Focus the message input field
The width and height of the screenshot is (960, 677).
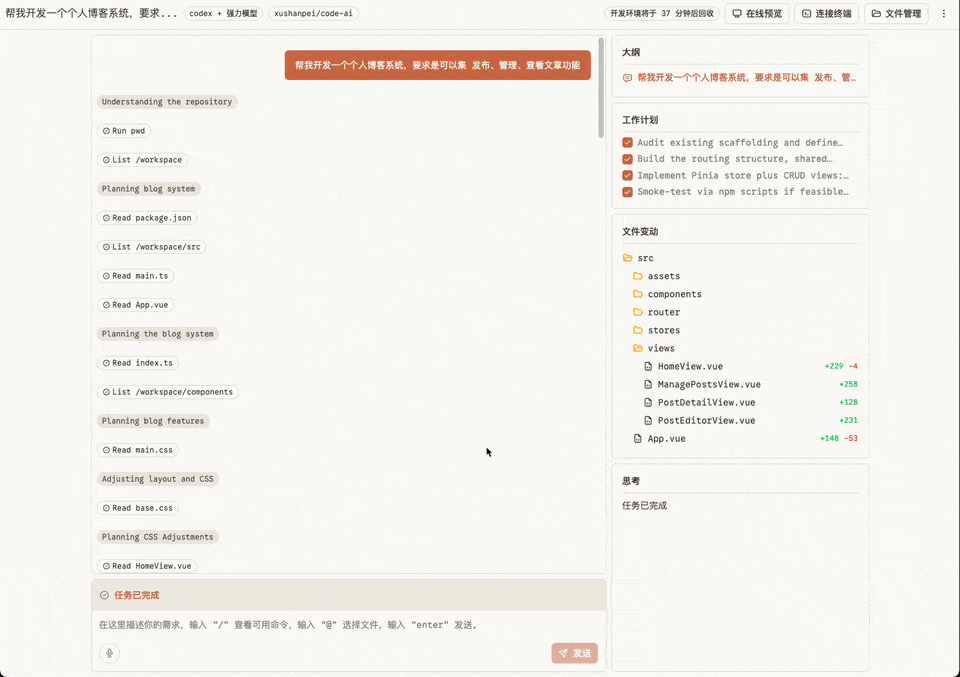(349, 625)
